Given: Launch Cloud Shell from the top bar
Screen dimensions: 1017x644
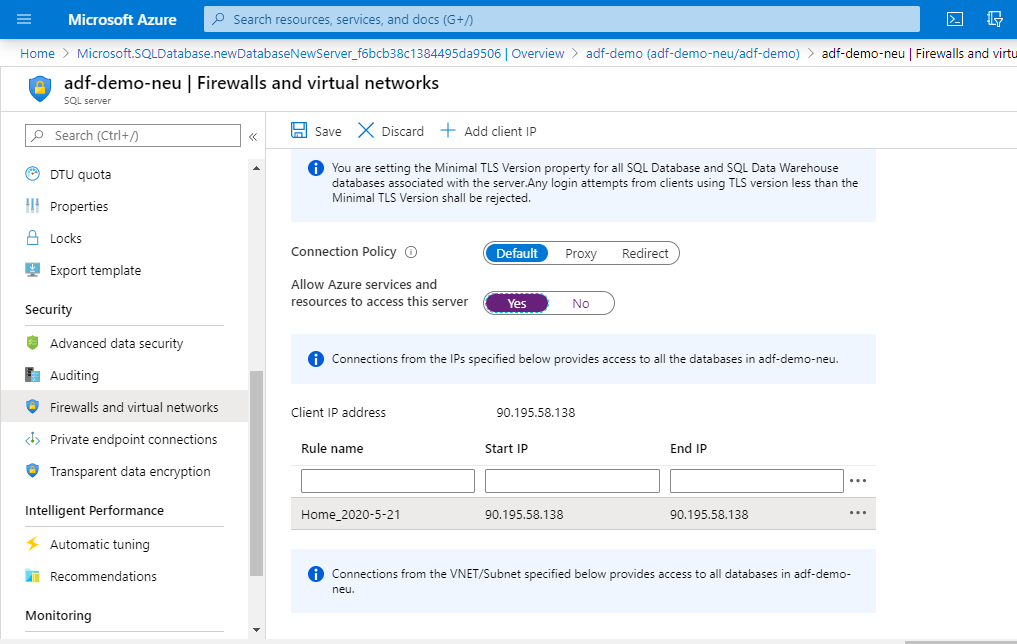Looking at the screenshot, I should click(x=955, y=19).
